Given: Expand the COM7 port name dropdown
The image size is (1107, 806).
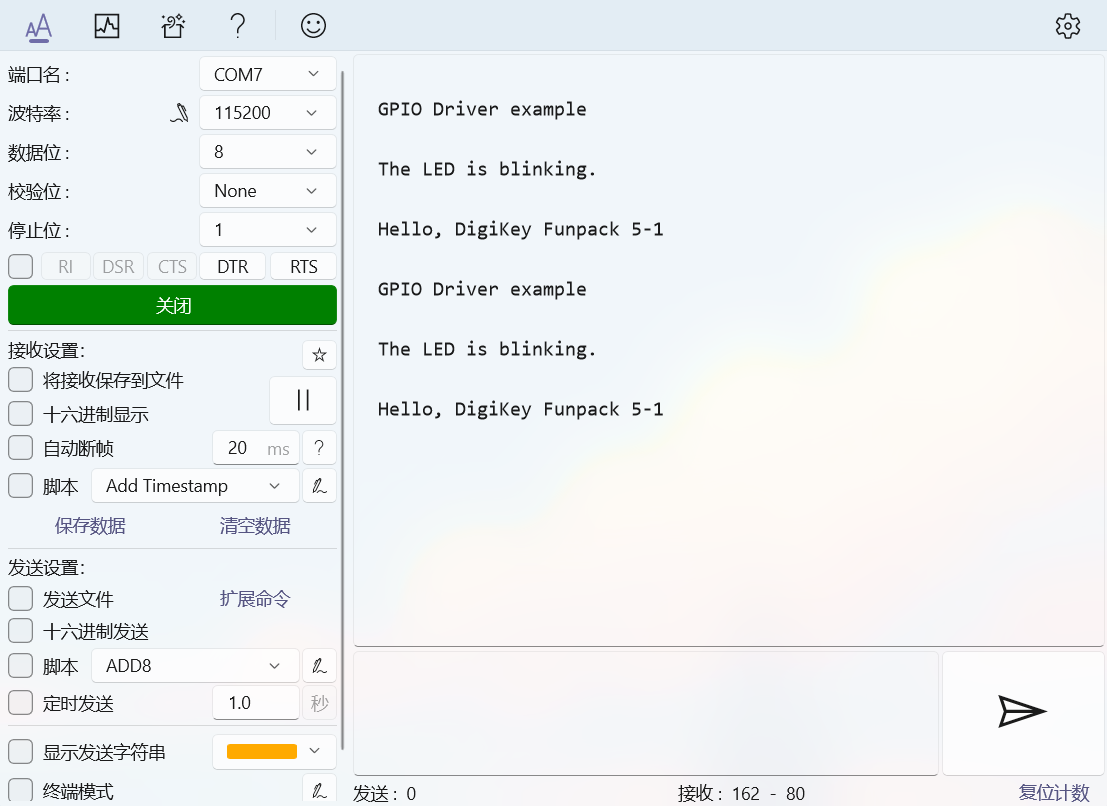Looking at the screenshot, I should point(267,74).
